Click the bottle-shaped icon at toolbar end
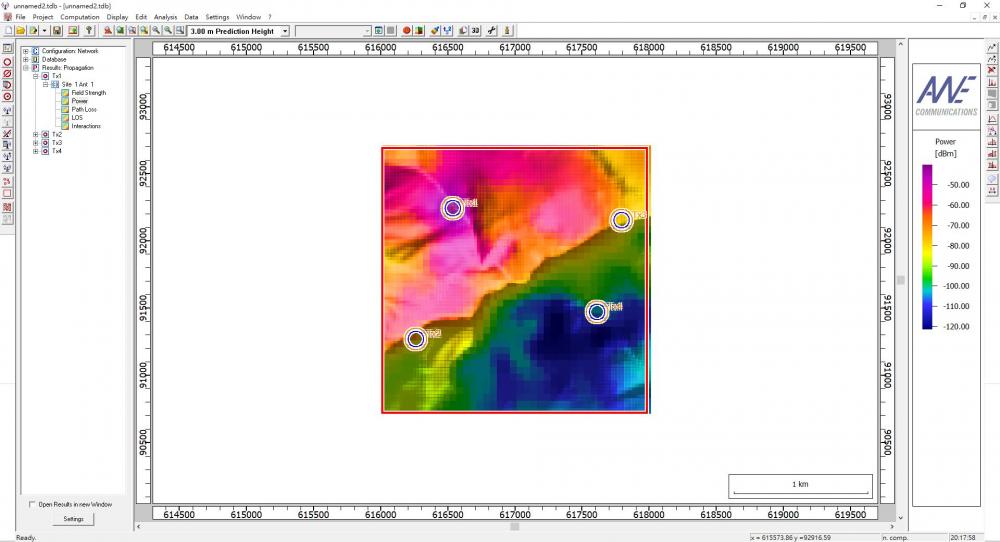1000x542 pixels. 507,31
